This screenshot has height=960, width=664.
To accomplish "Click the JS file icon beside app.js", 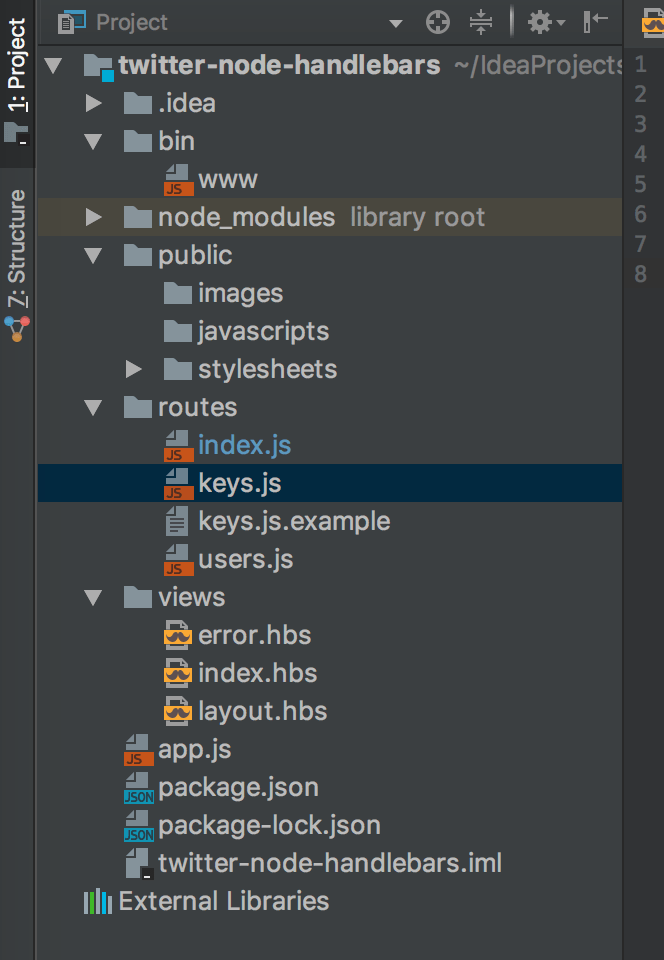I will pos(138,750).
